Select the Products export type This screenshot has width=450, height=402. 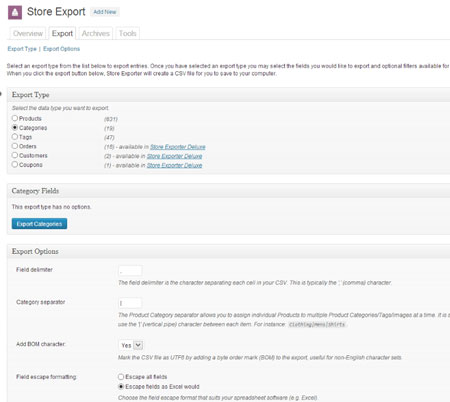[x=15, y=118]
